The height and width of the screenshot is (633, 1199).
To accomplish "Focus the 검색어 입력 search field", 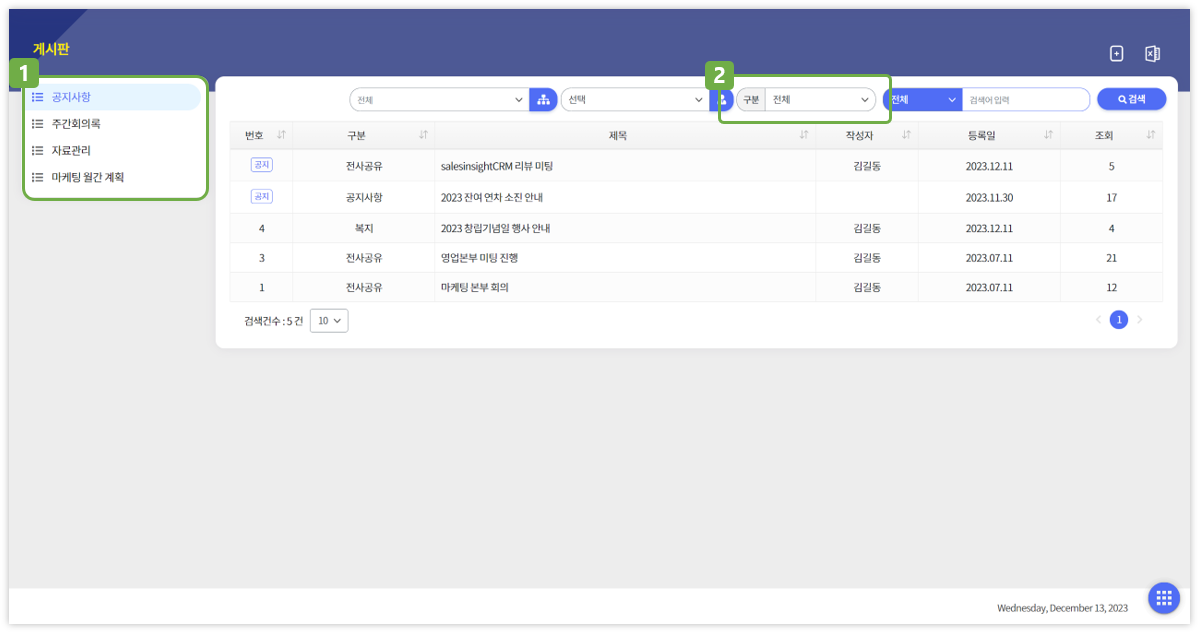I will point(1025,99).
